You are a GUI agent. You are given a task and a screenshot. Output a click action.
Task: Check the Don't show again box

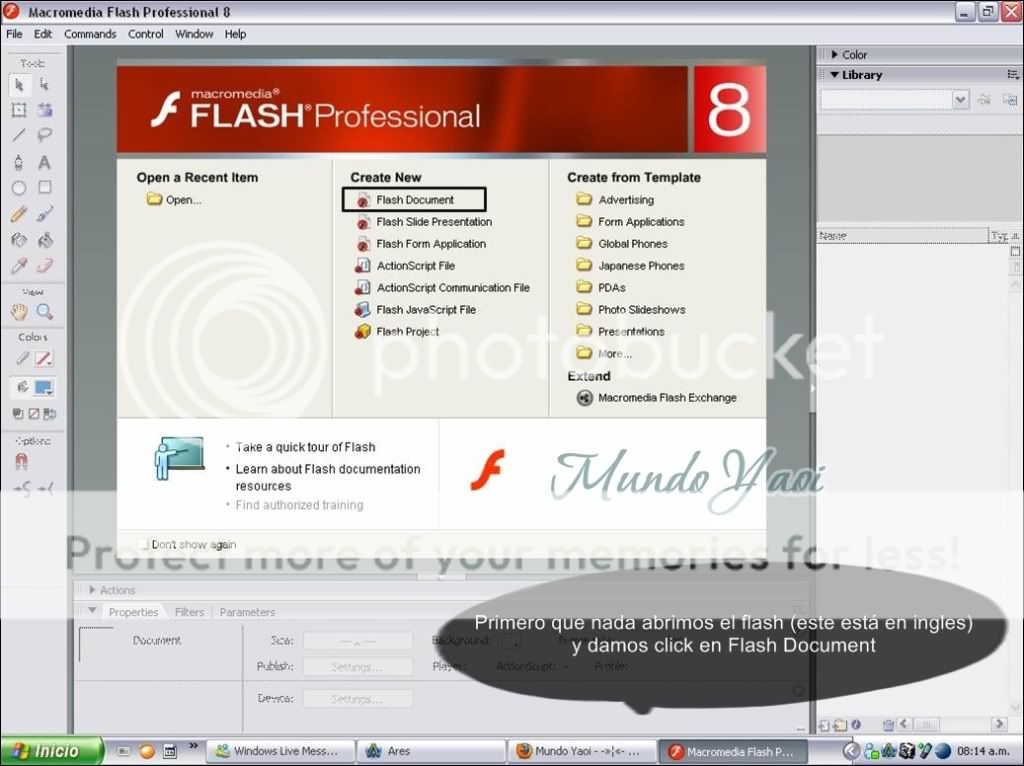pos(143,544)
